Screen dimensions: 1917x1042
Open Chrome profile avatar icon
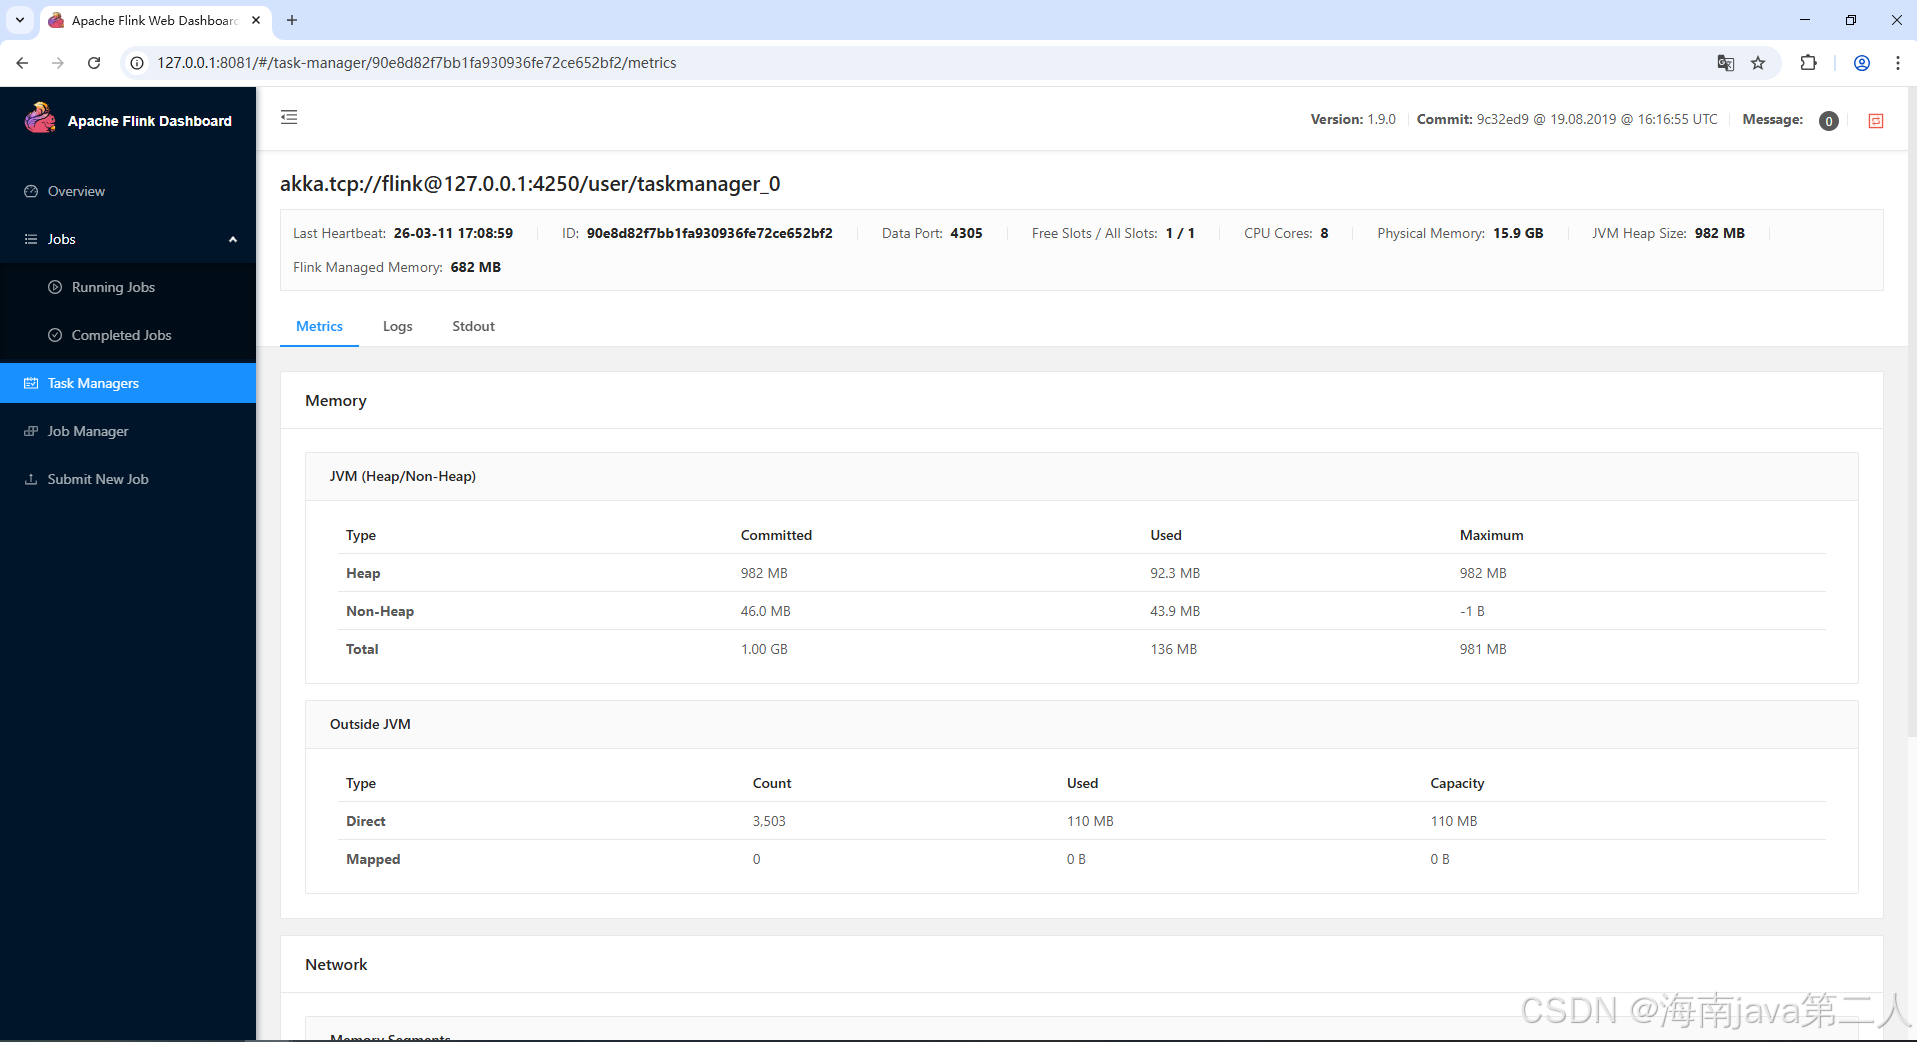pyautogui.click(x=1862, y=63)
